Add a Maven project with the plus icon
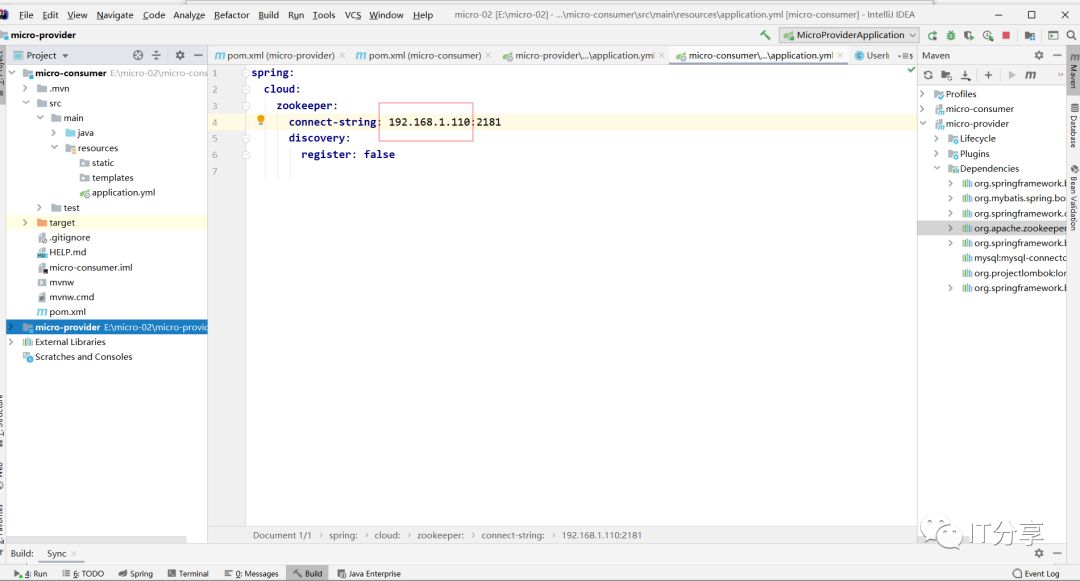 tap(988, 75)
